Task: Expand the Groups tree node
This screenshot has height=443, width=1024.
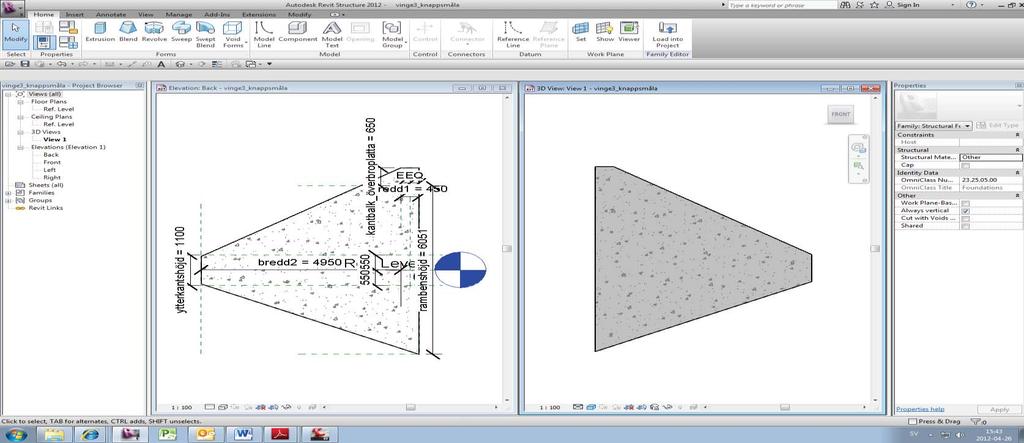Action: click(8, 201)
